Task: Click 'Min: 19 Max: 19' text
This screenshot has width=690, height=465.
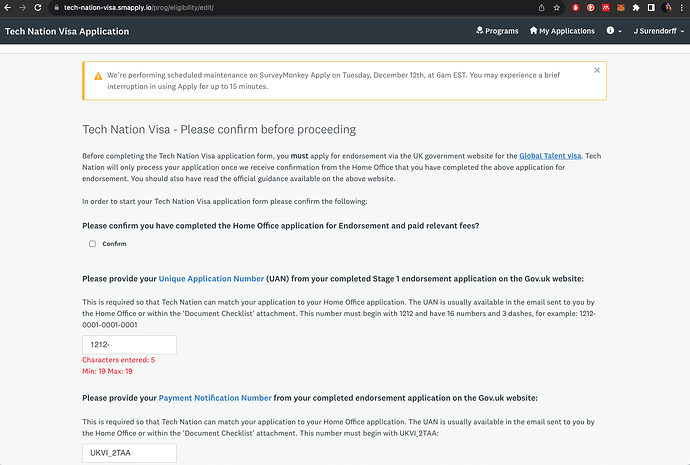Action: (x=107, y=371)
